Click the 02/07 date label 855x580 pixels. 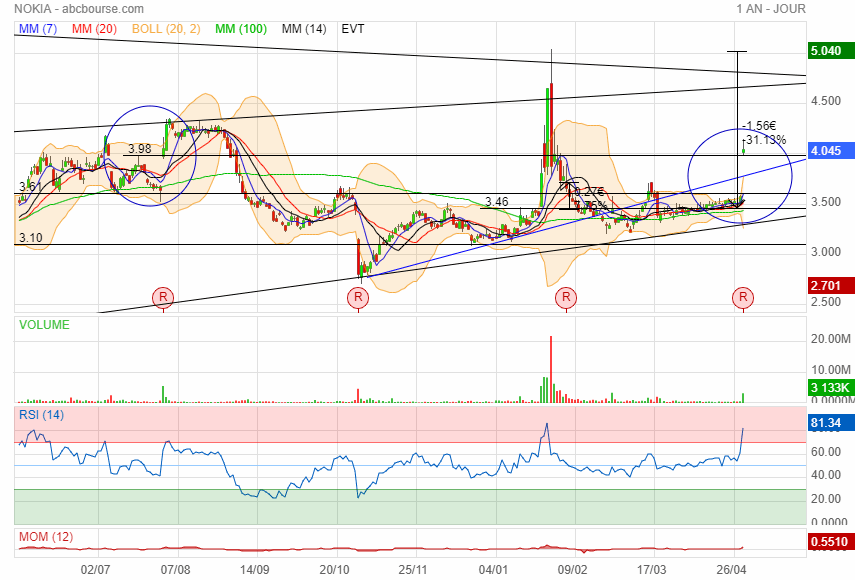[95, 570]
